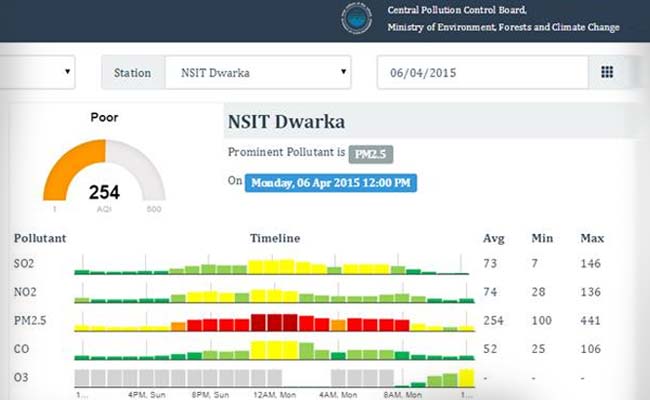The height and width of the screenshot is (400, 650).
Task: Select the dark red bars in the PM2.5 timeline
Action: tap(274, 323)
